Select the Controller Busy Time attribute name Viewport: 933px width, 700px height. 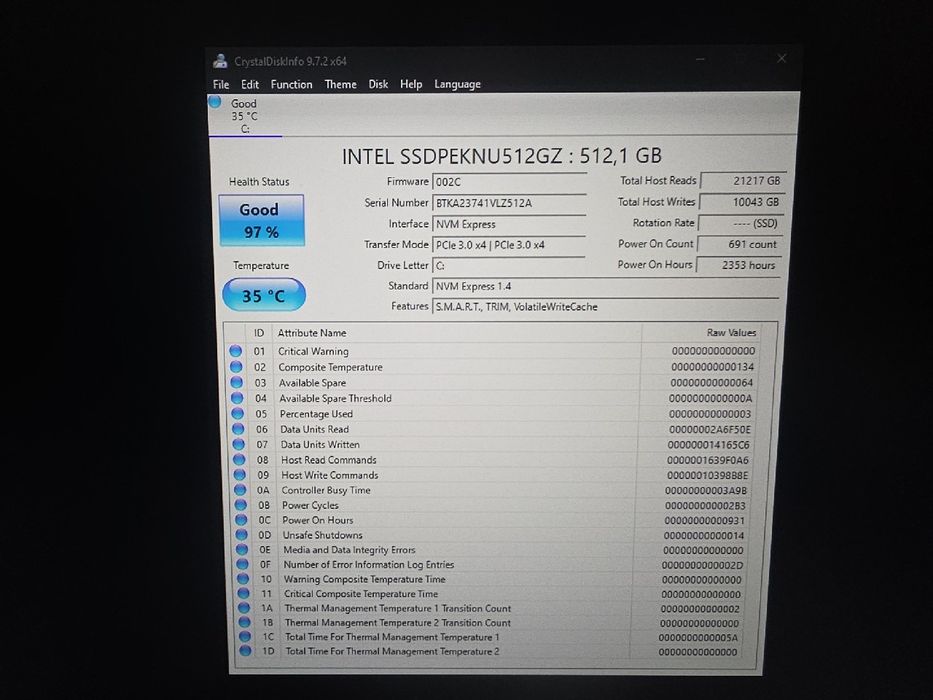coord(325,490)
